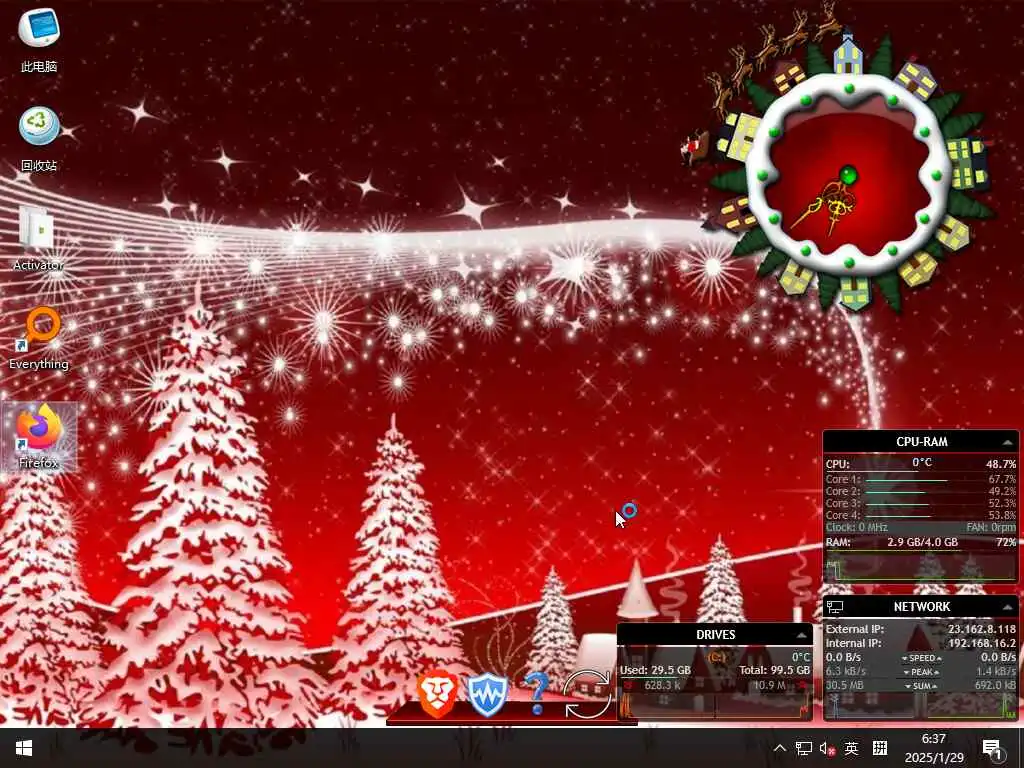Switch the 英 input language indicator
Screen dimensions: 1024x768
852,748
